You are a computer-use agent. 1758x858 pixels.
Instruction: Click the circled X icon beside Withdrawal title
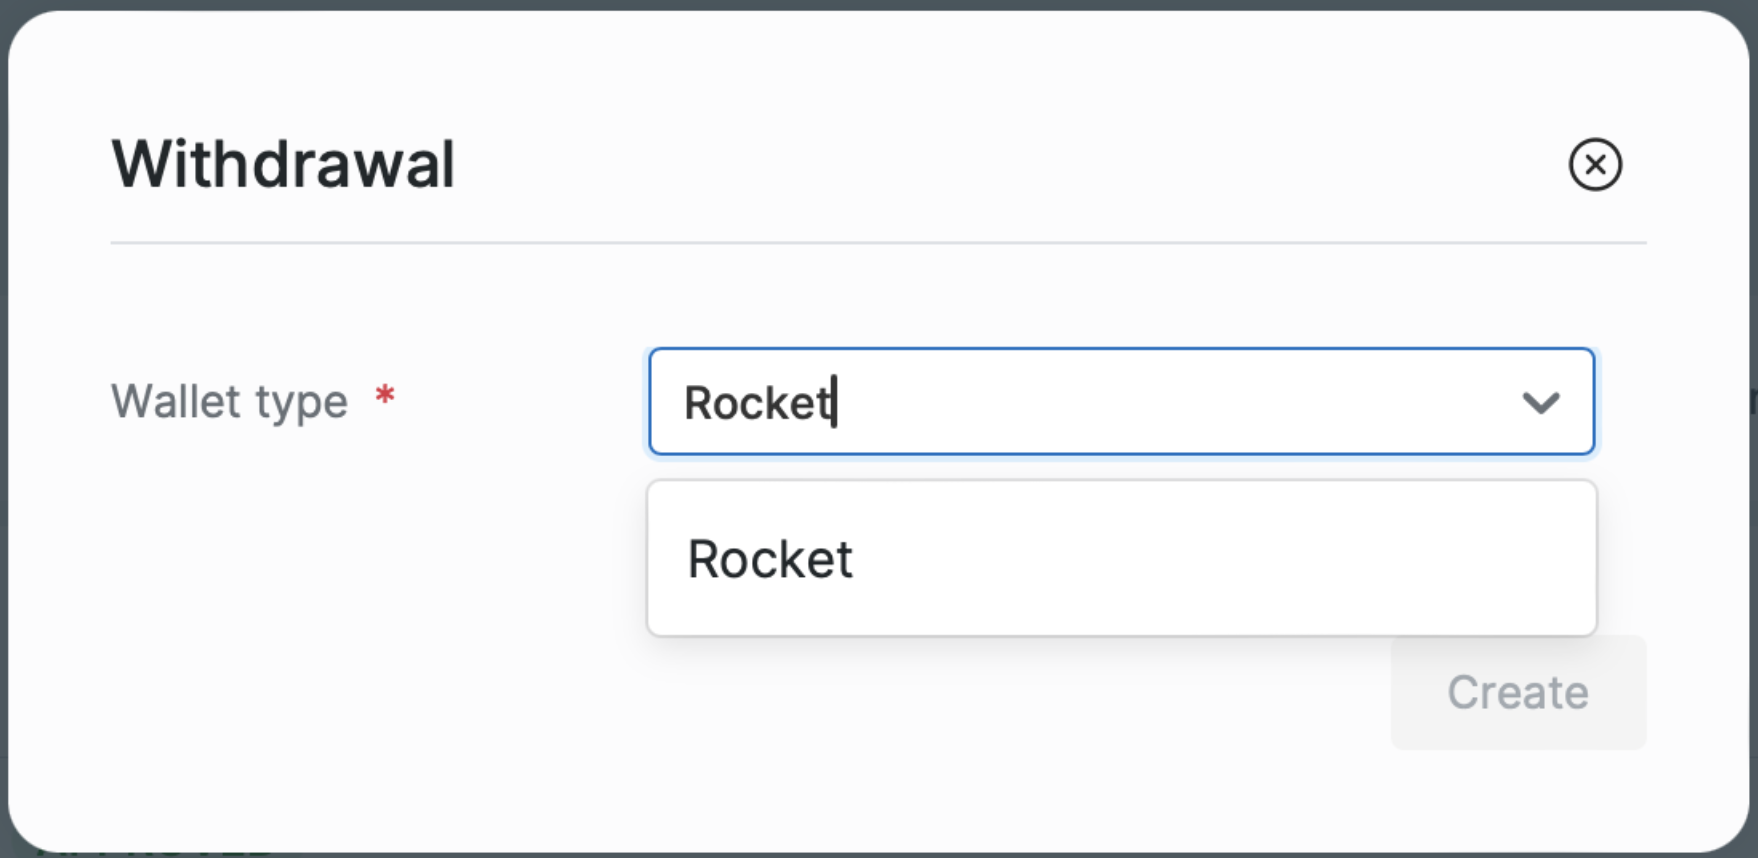tap(1595, 165)
